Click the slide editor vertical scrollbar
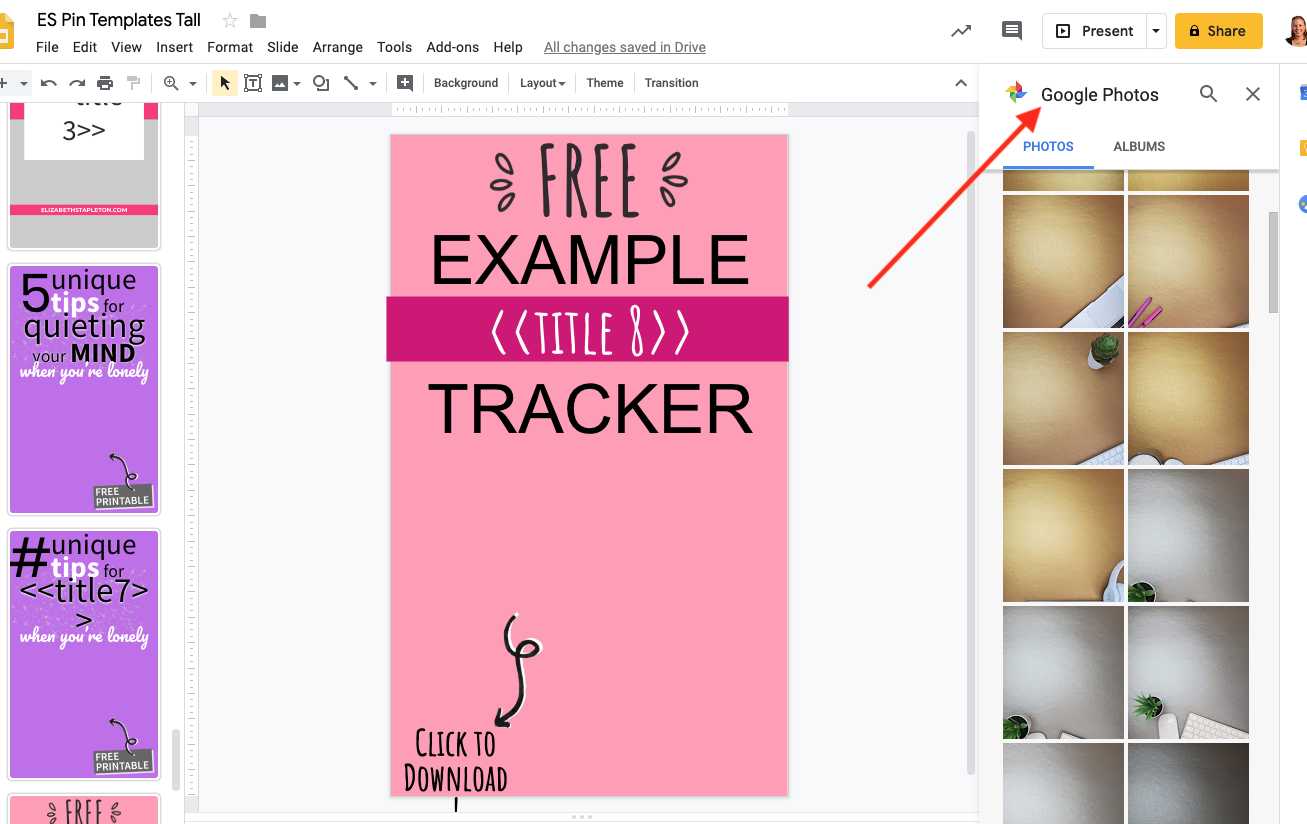 pyautogui.click(x=971, y=452)
